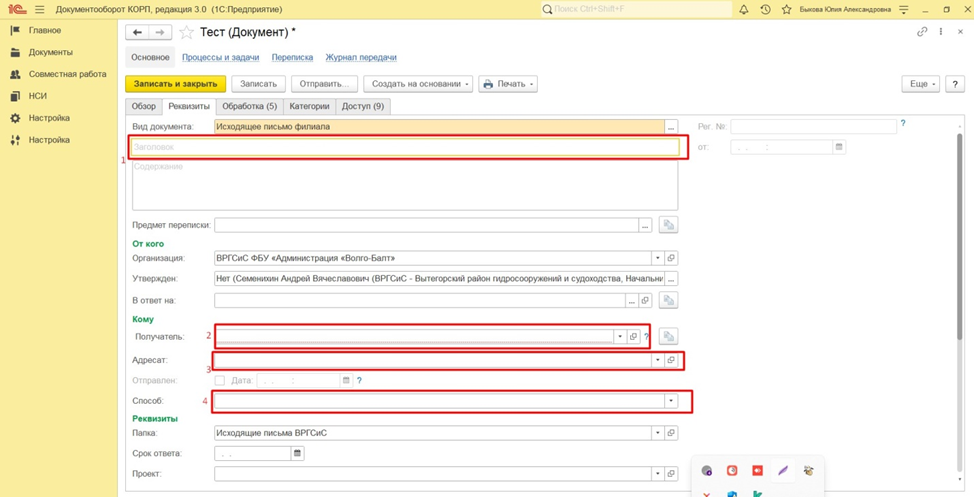Expand the Проект dropdown arrow
This screenshot has height=497, width=974.
tap(658, 474)
